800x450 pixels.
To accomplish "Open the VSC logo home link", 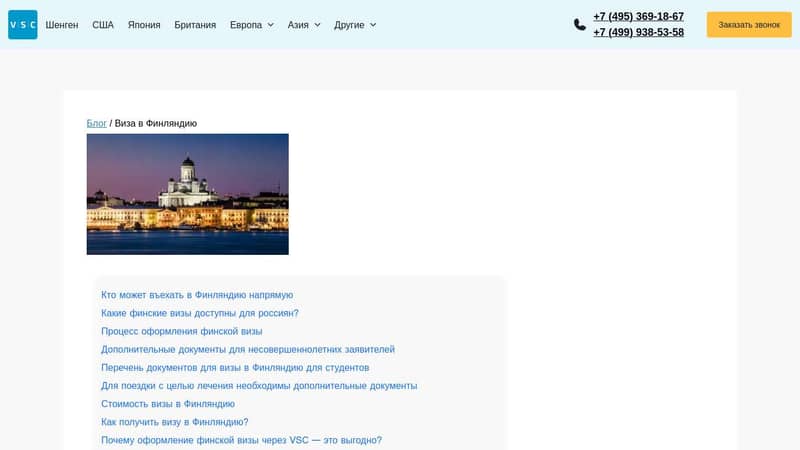I will click(x=22, y=24).
